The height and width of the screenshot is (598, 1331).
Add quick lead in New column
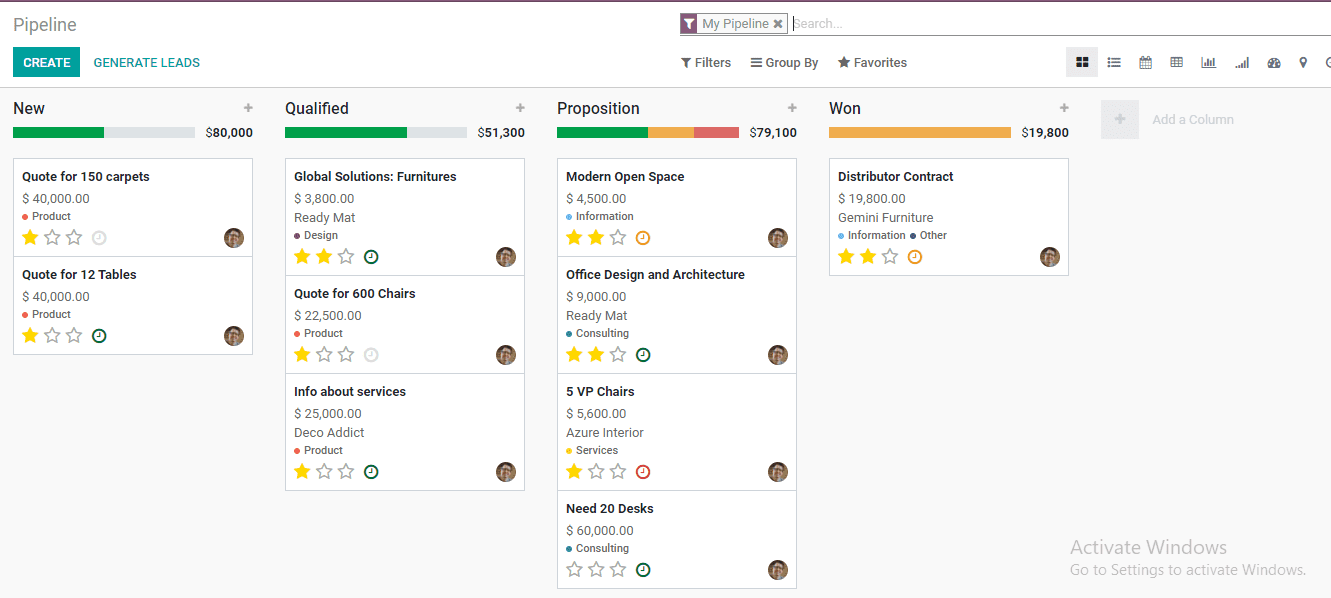(248, 108)
